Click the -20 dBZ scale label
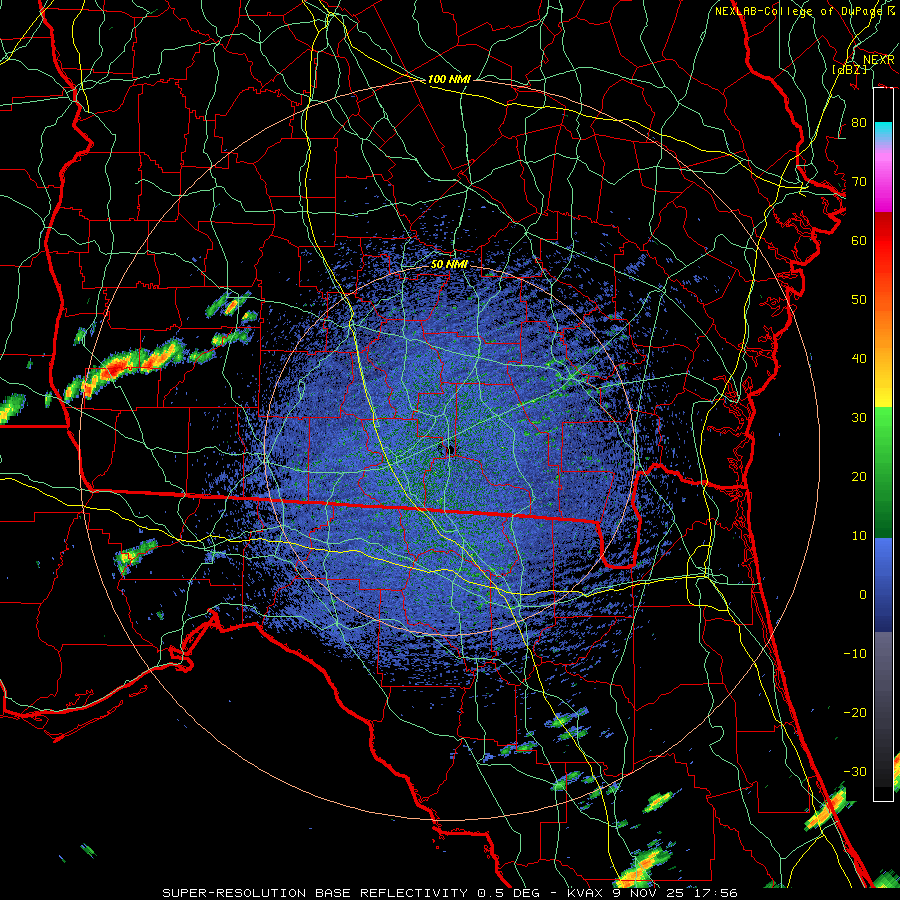The image size is (900, 900). pyautogui.click(x=855, y=712)
